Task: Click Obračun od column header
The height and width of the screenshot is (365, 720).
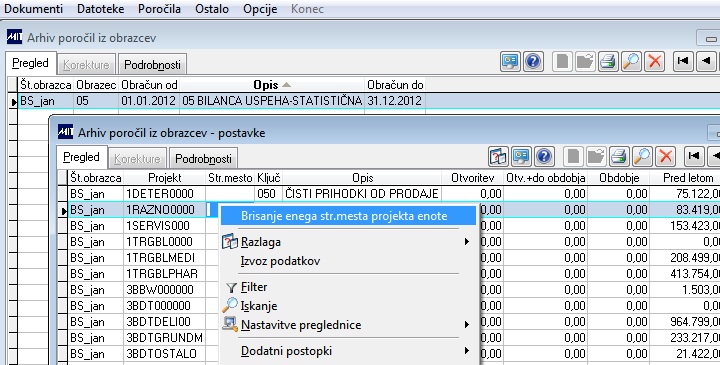Action: tap(149, 85)
